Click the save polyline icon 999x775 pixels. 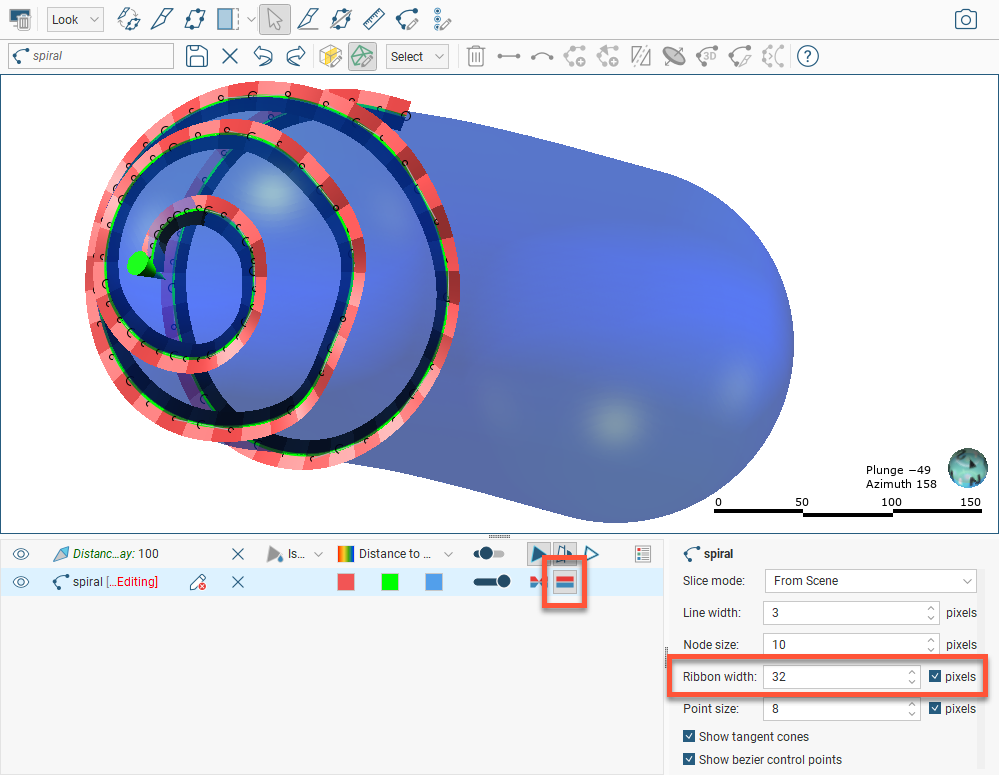[x=197, y=56]
